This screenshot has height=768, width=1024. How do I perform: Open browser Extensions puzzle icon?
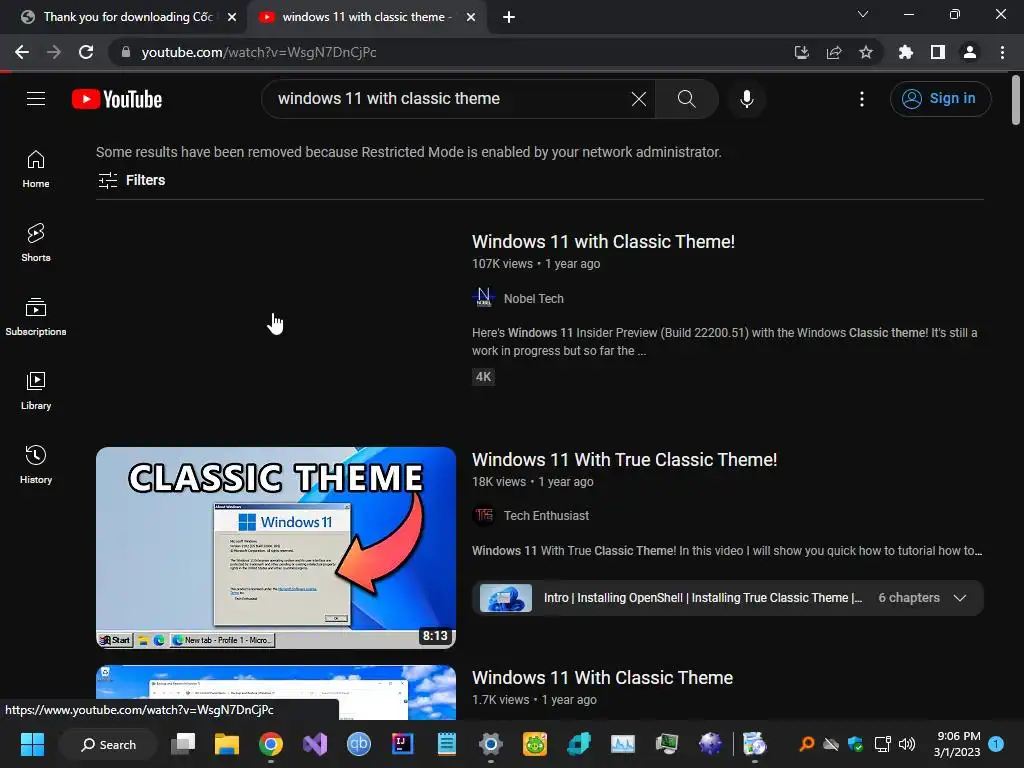coord(905,52)
